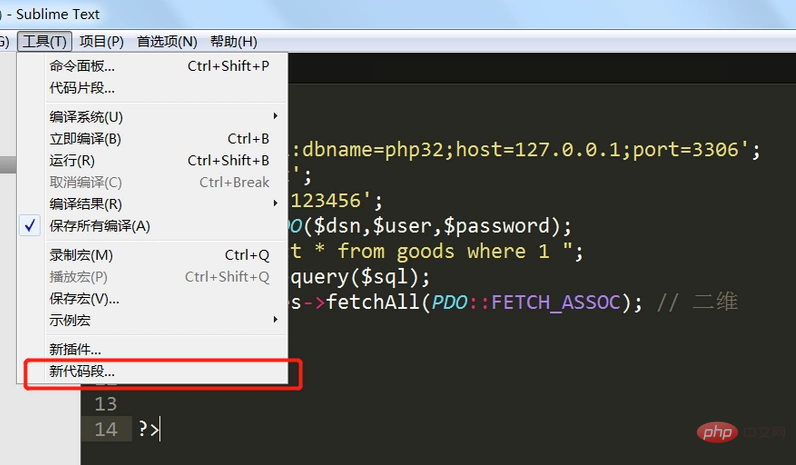Click 'from goods where 1' SQL text
Screen dimensions: 796x465
[443, 251]
